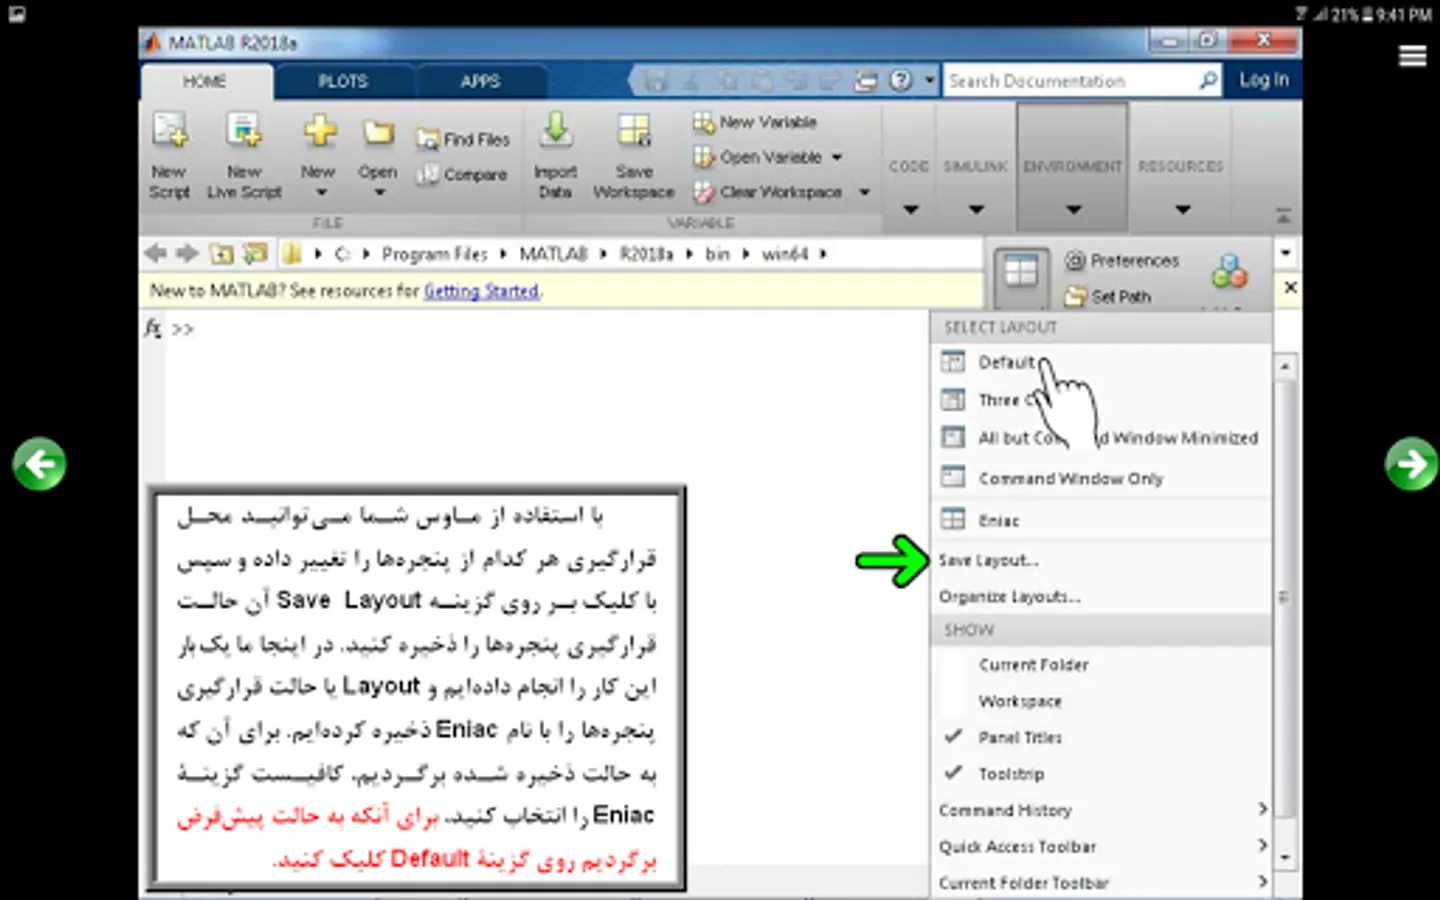This screenshot has height=900, width=1440.
Task: Create a New Live Script
Action: coord(244,155)
